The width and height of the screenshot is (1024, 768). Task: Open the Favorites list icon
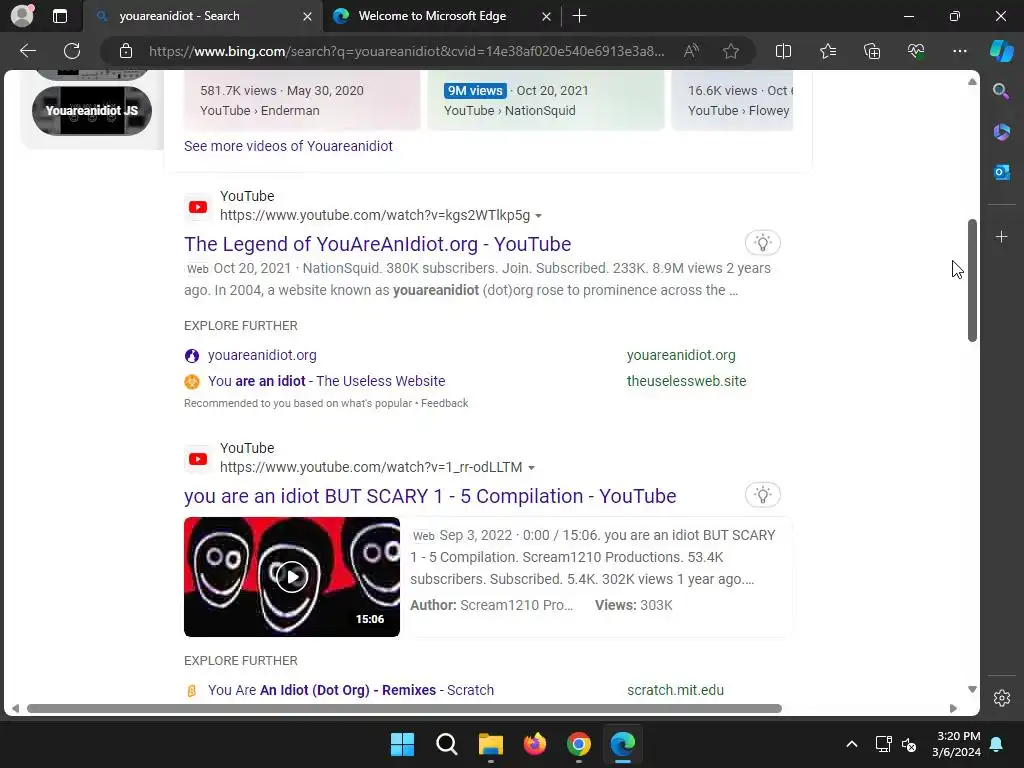(x=827, y=51)
